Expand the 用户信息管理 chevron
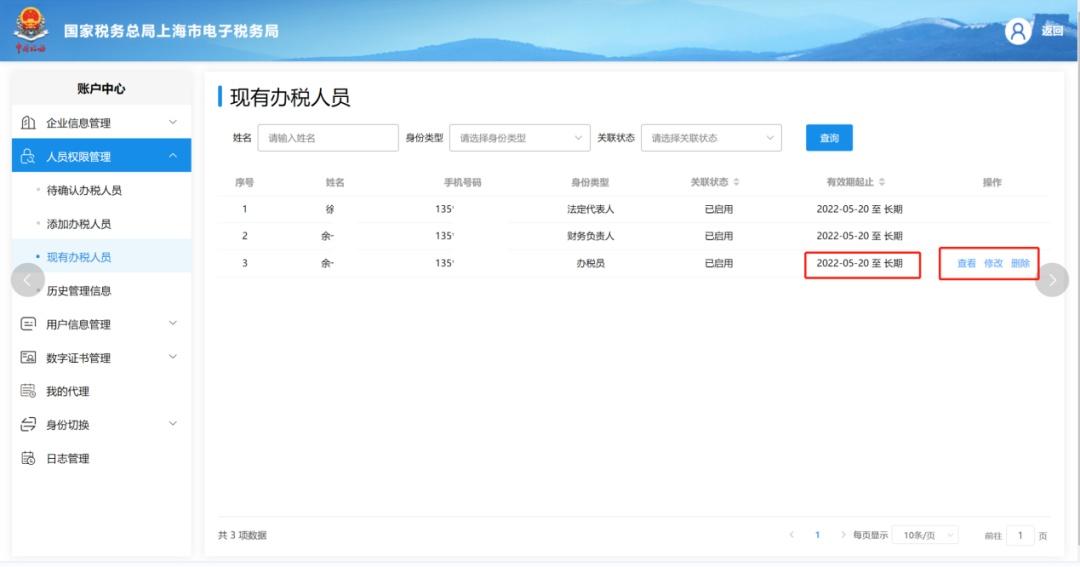1080x567 pixels. [x=173, y=323]
